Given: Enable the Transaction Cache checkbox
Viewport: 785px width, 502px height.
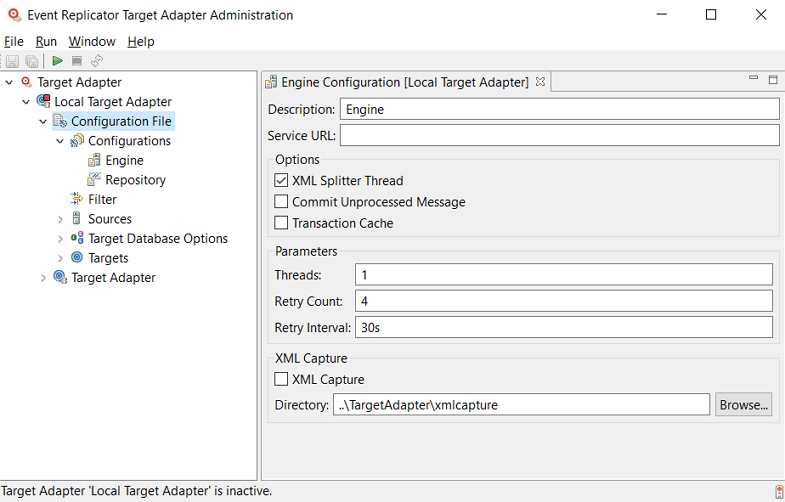Looking at the screenshot, I should (281, 223).
